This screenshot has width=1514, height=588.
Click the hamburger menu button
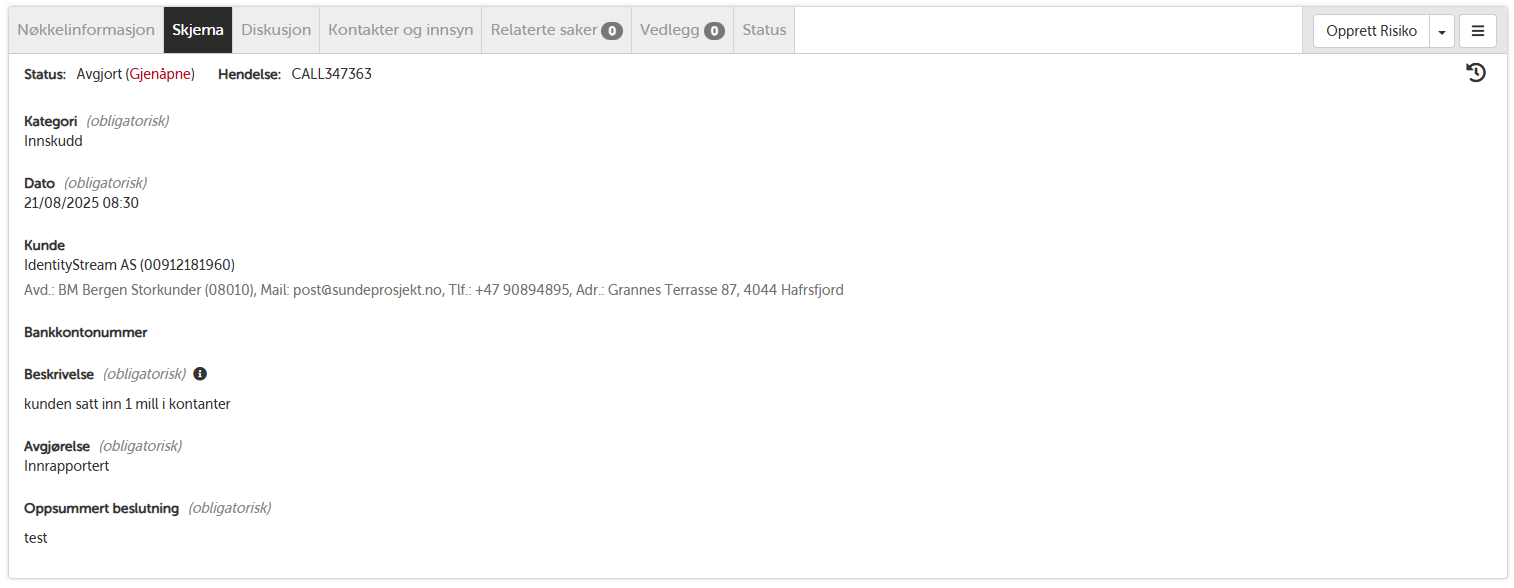[1478, 31]
